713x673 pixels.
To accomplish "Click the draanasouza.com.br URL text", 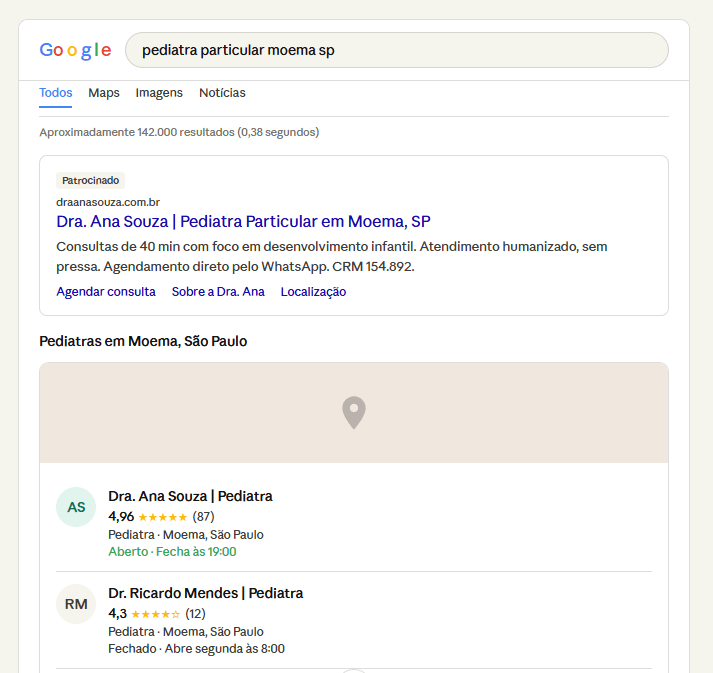I will 108,202.
